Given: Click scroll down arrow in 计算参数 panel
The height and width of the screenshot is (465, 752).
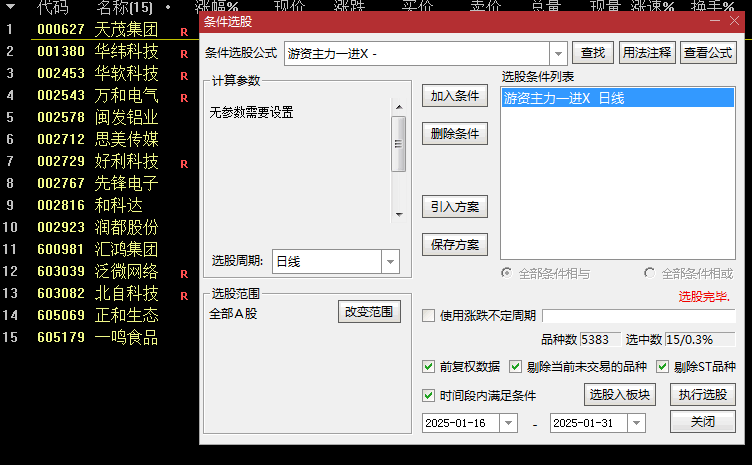Looking at the screenshot, I should point(399,215).
